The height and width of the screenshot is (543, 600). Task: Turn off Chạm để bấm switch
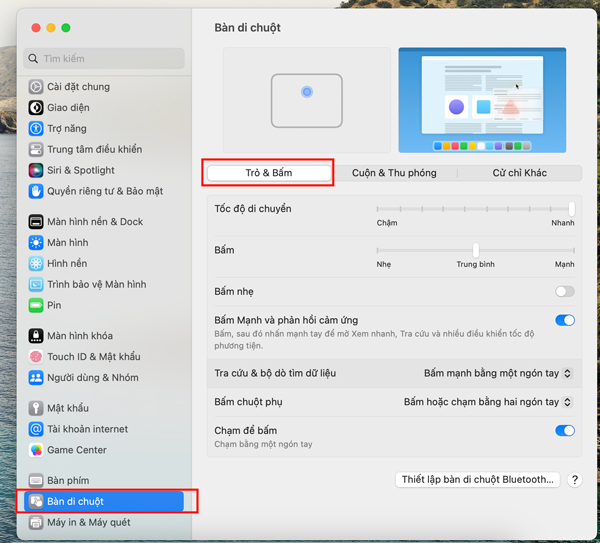tap(565, 430)
